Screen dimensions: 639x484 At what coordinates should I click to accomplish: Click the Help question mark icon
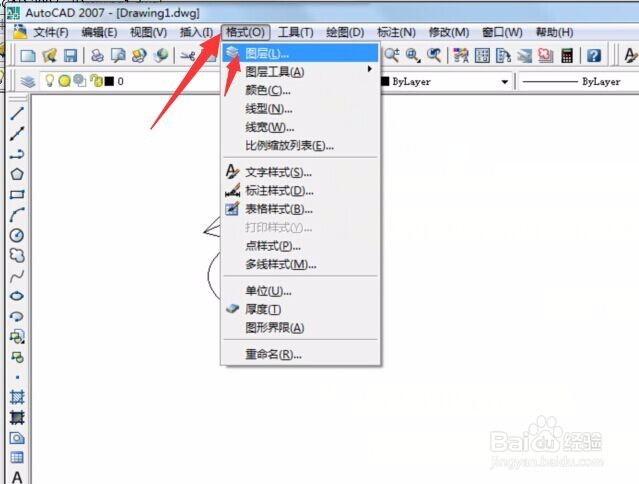coord(594,55)
